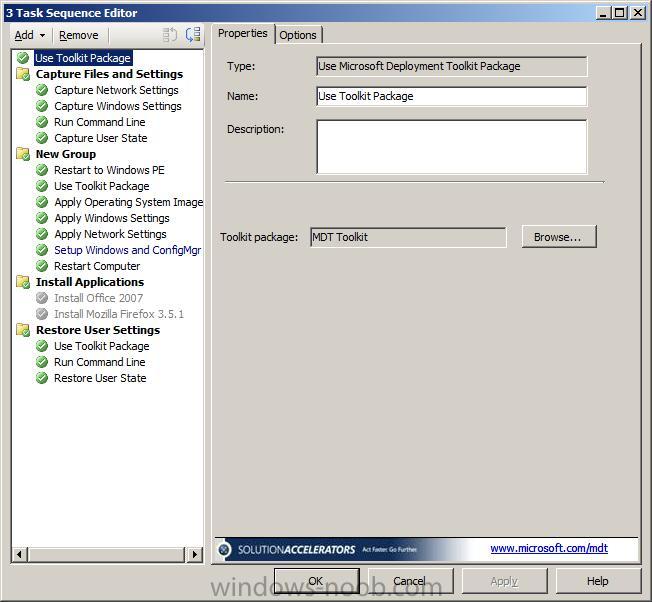Click the horizontal scrollbar thumb in the tree pane

tap(106, 554)
